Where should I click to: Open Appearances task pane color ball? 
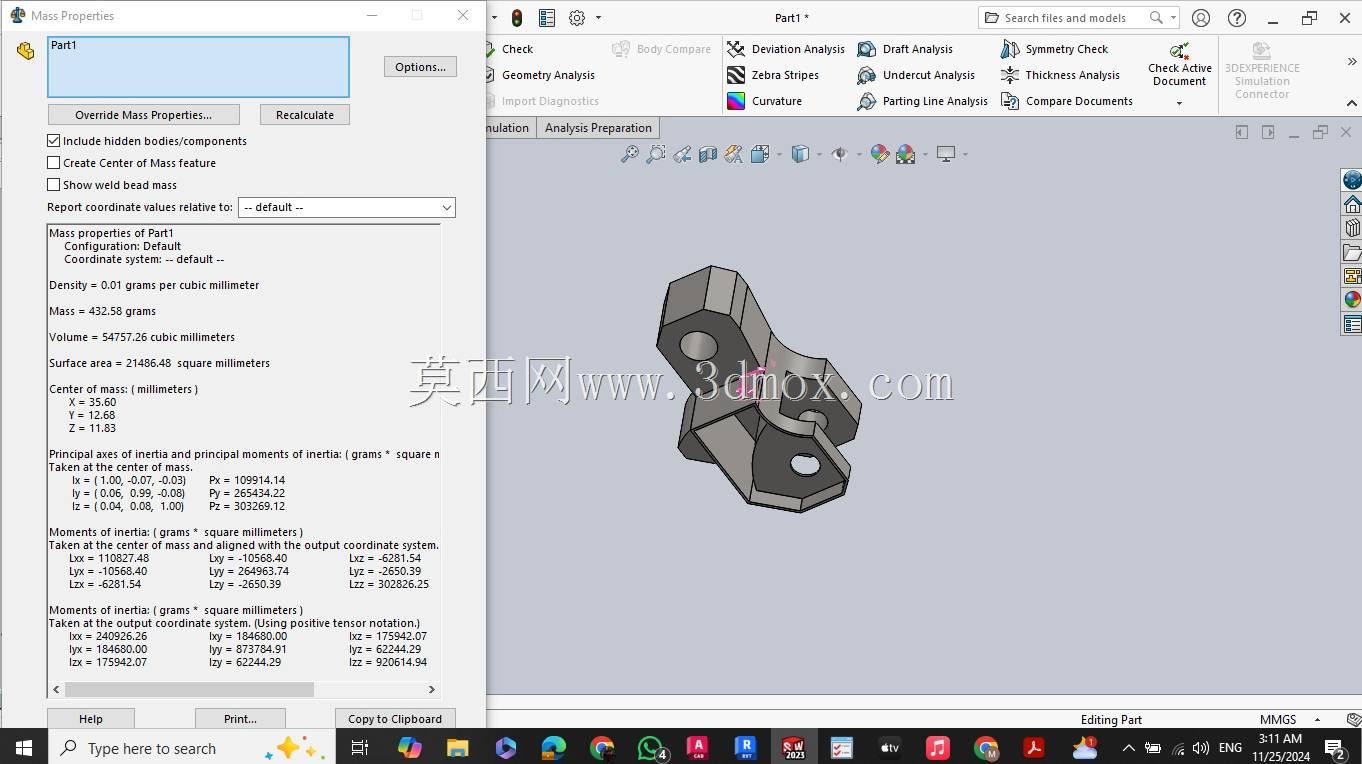pyautogui.click(x=1352, y=300)
